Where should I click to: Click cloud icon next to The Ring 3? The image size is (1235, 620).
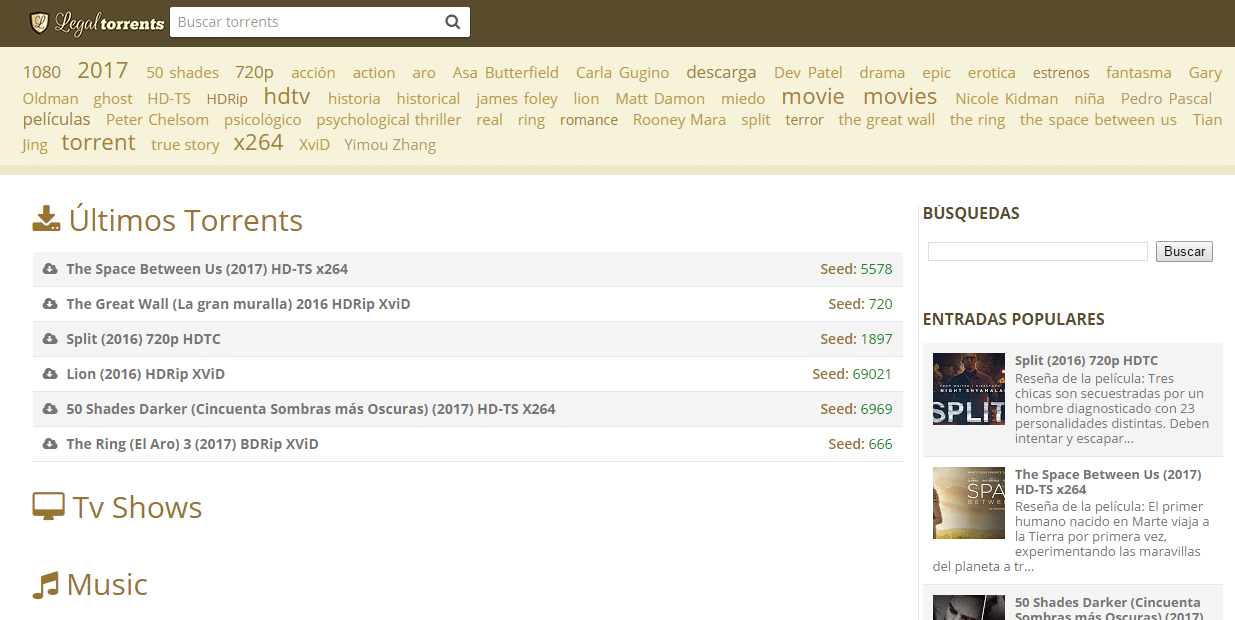[x=50, y=444]
